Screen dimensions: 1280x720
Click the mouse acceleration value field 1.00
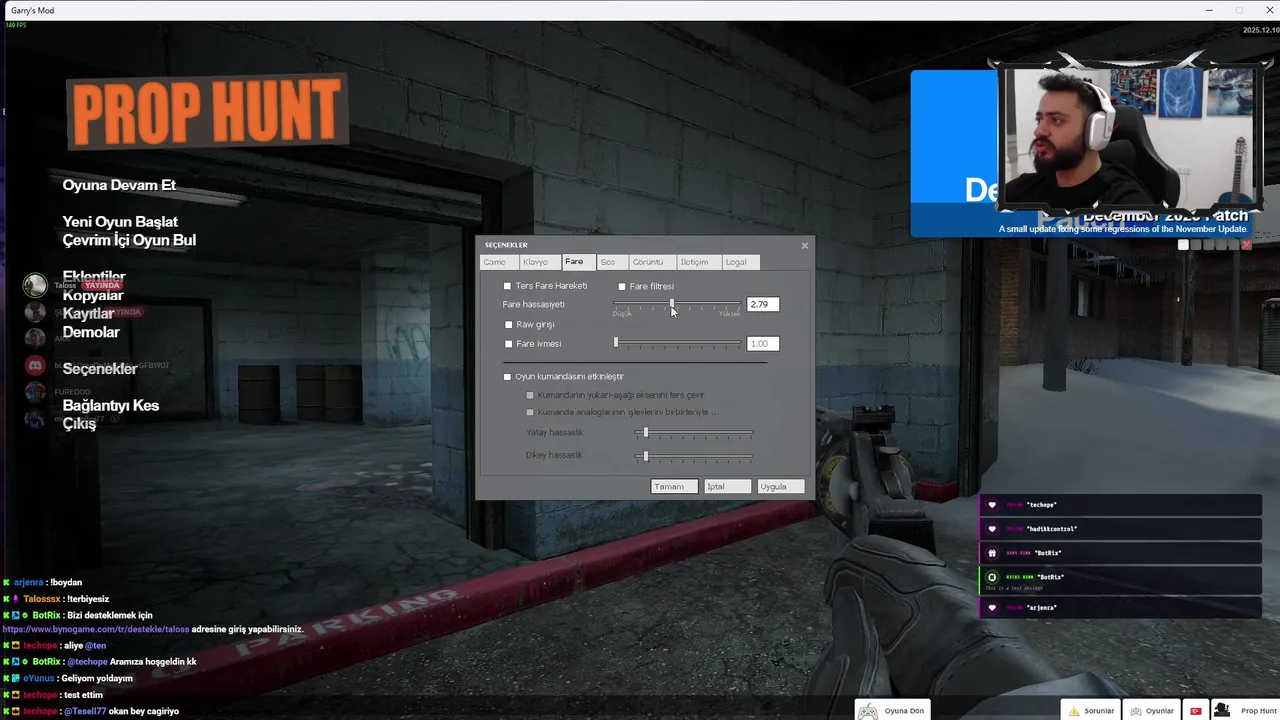pyautogui.click(x=762, y=343)
